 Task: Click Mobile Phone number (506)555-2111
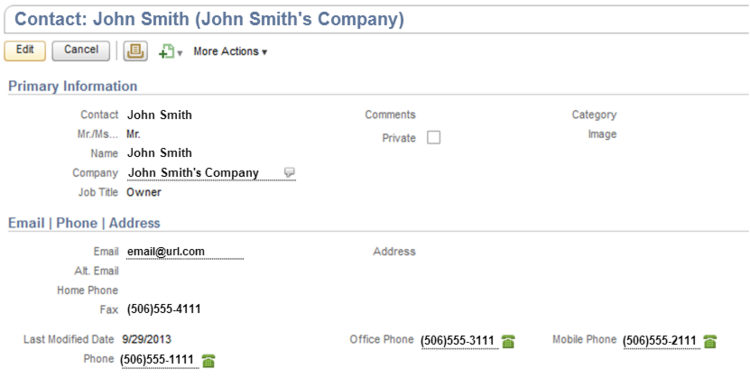pyautogui.click(x=659, y=341)
